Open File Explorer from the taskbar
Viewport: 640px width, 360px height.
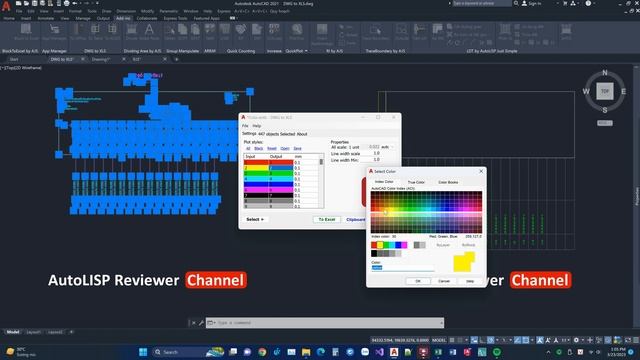coord(306,352)
